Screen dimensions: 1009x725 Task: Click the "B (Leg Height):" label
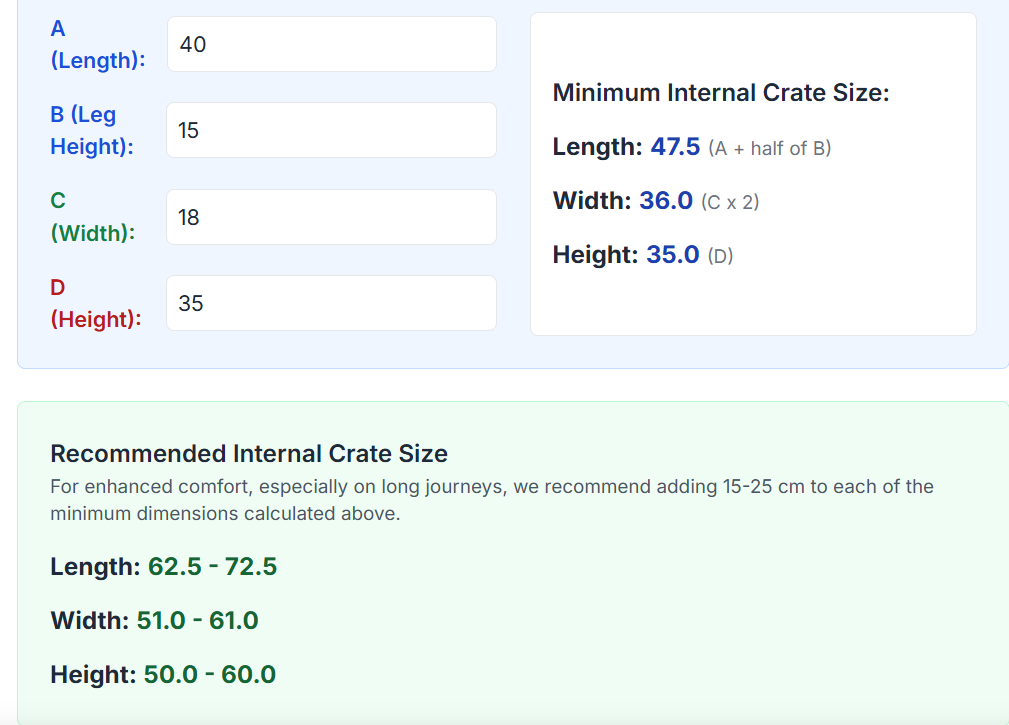point(91,131)
